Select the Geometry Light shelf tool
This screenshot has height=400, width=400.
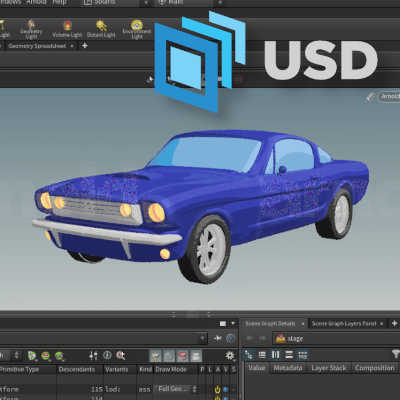tap(31, 29)
